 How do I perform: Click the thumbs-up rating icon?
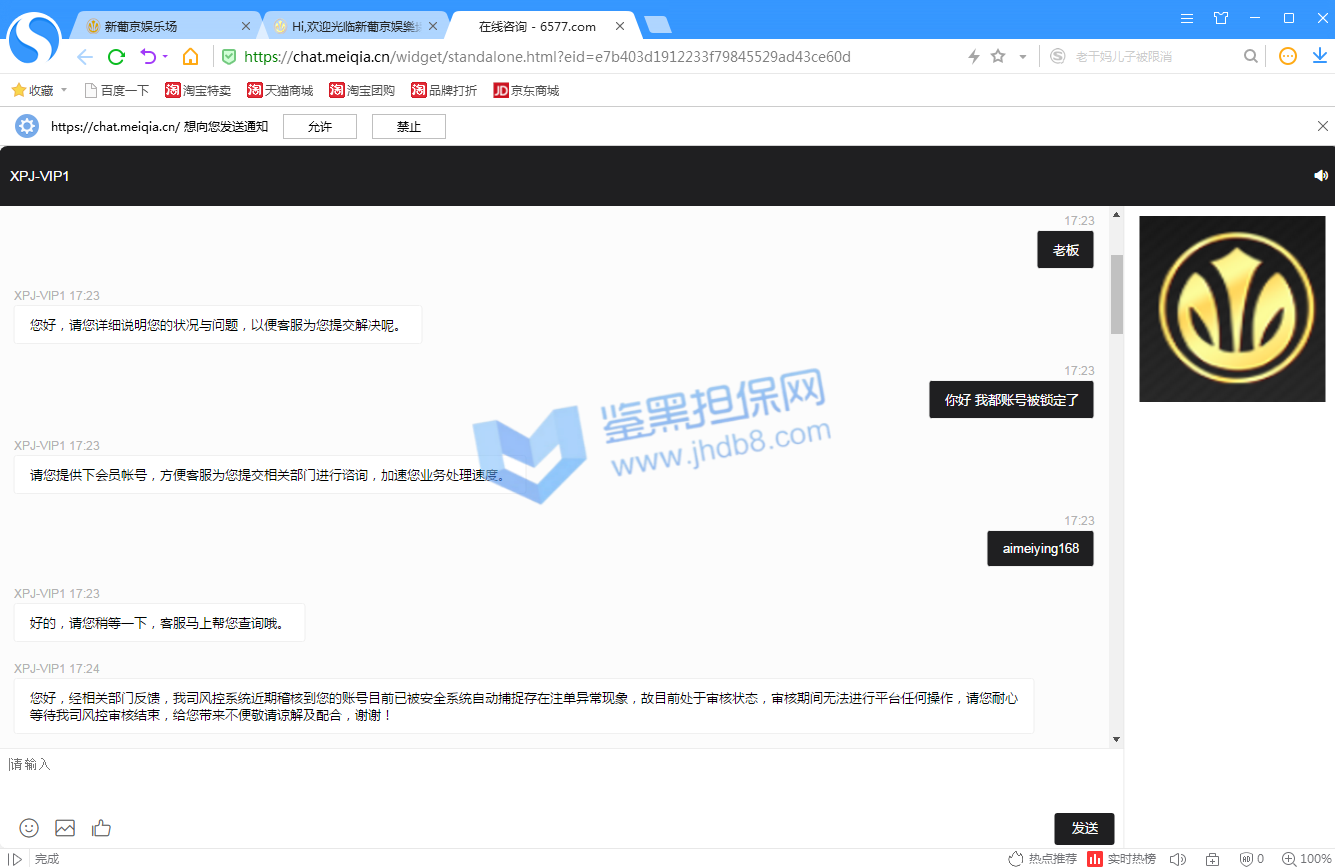click(101, 828)
